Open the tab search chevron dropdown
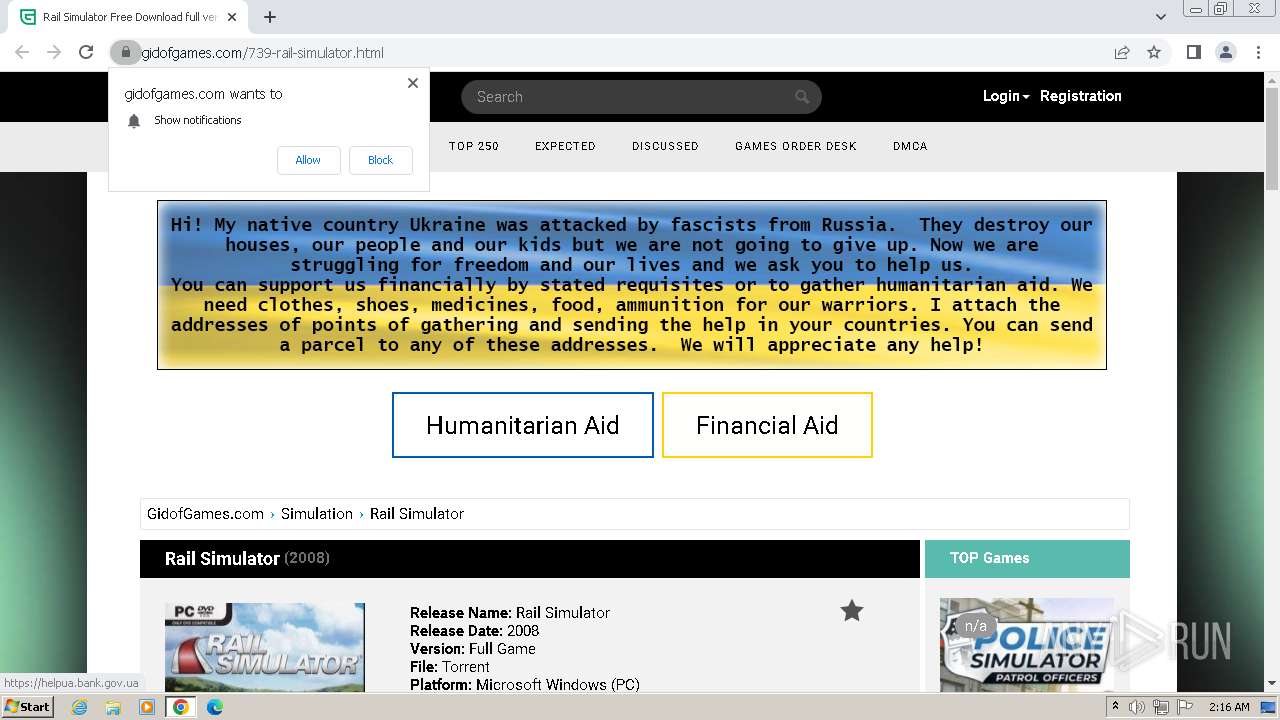 point(1161,17)
